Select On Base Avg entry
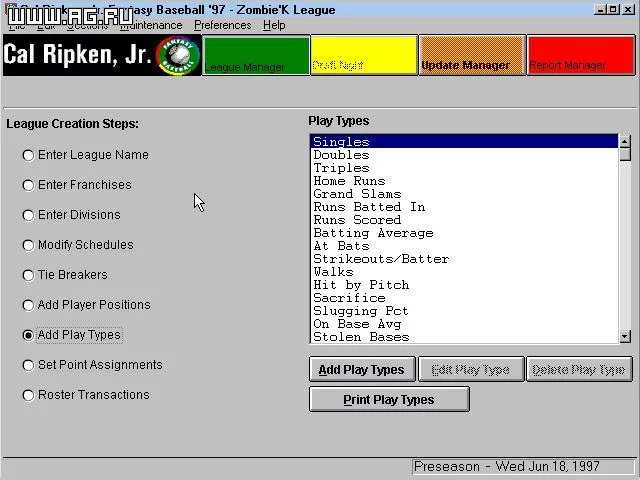 (464, 324)
